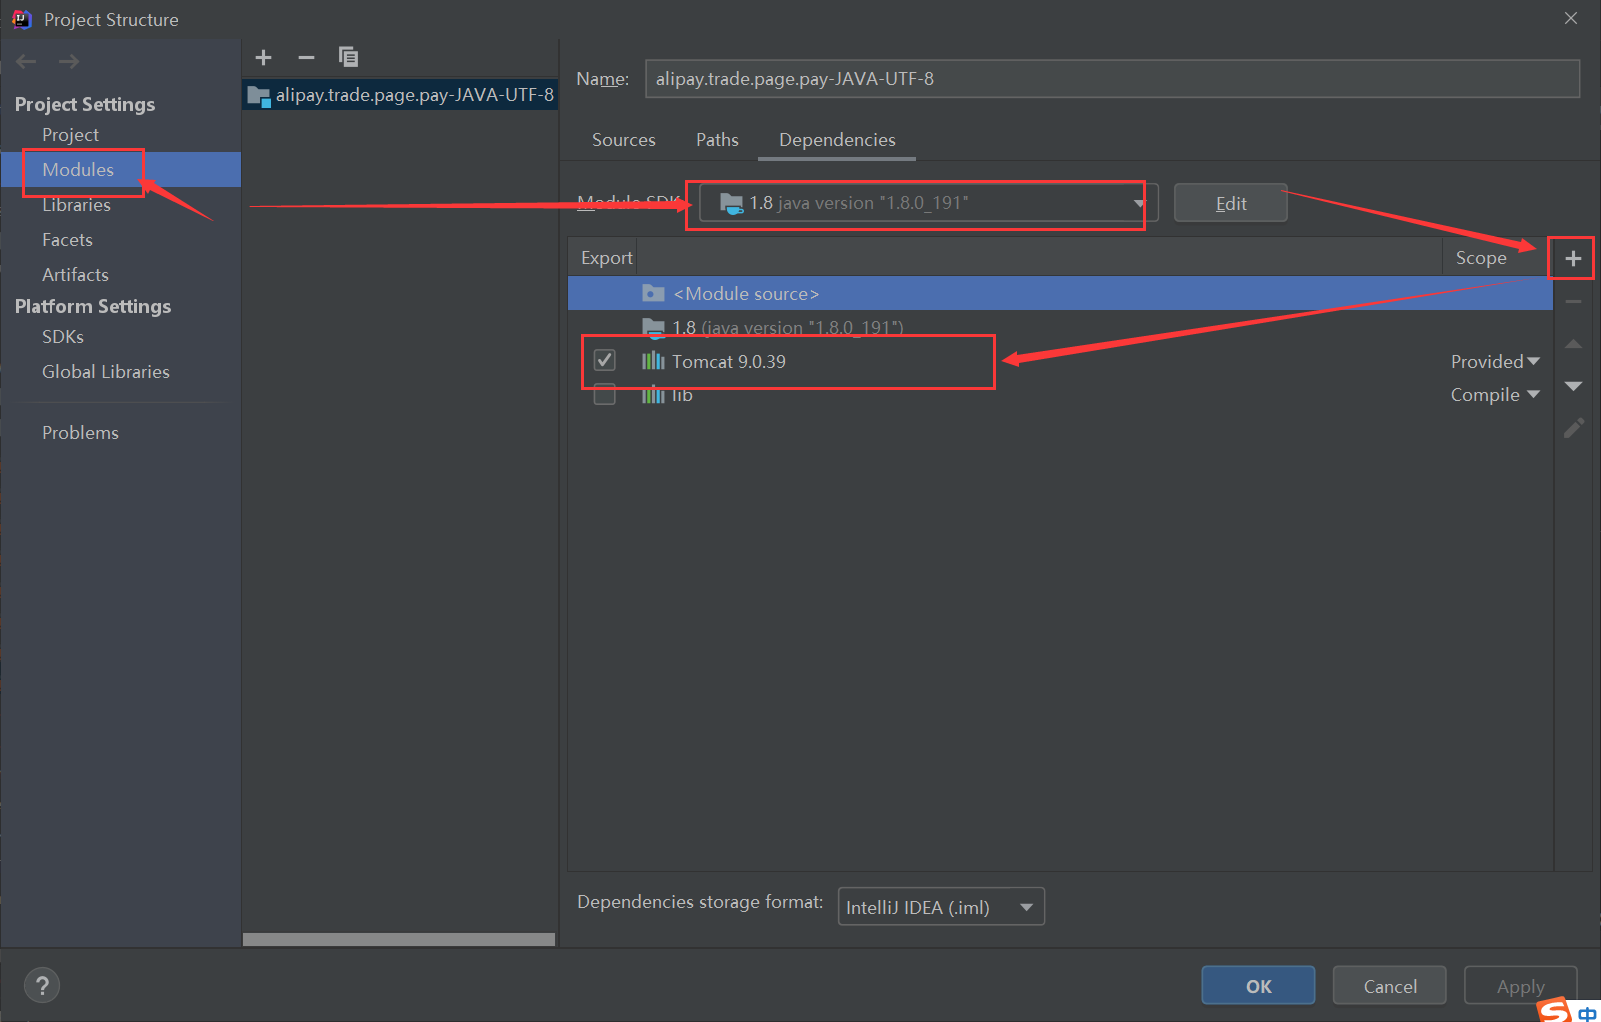Open Problems section

[80, 433]
